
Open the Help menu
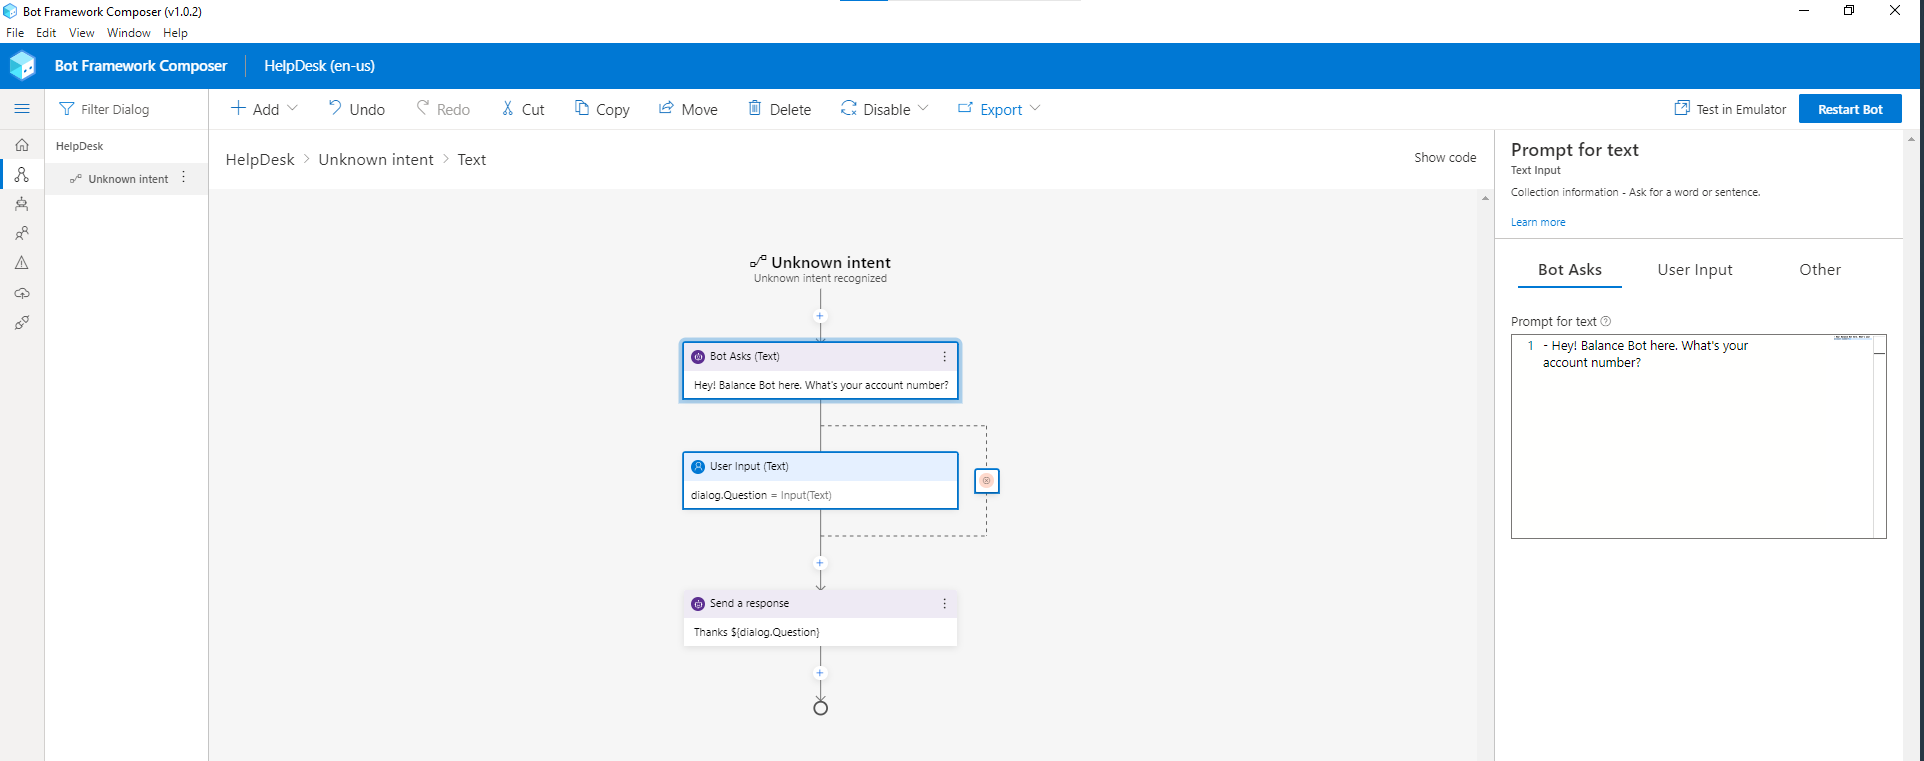click(175, 33)
